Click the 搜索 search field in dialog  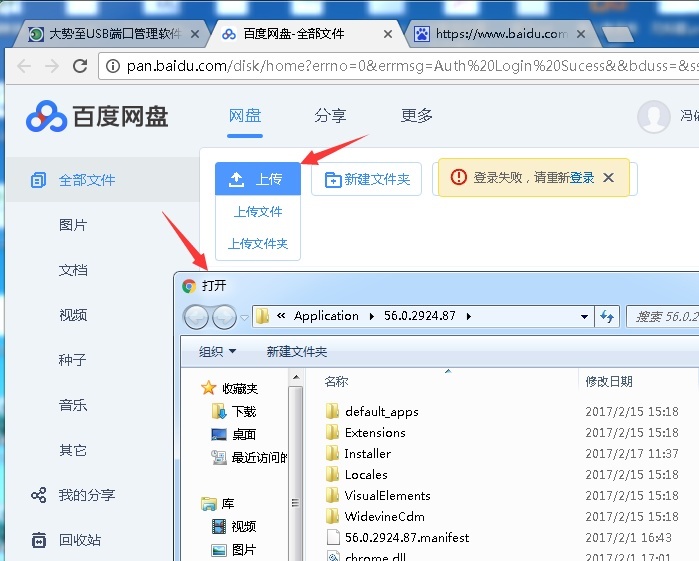pyautogui.click(x=662, y=316)
